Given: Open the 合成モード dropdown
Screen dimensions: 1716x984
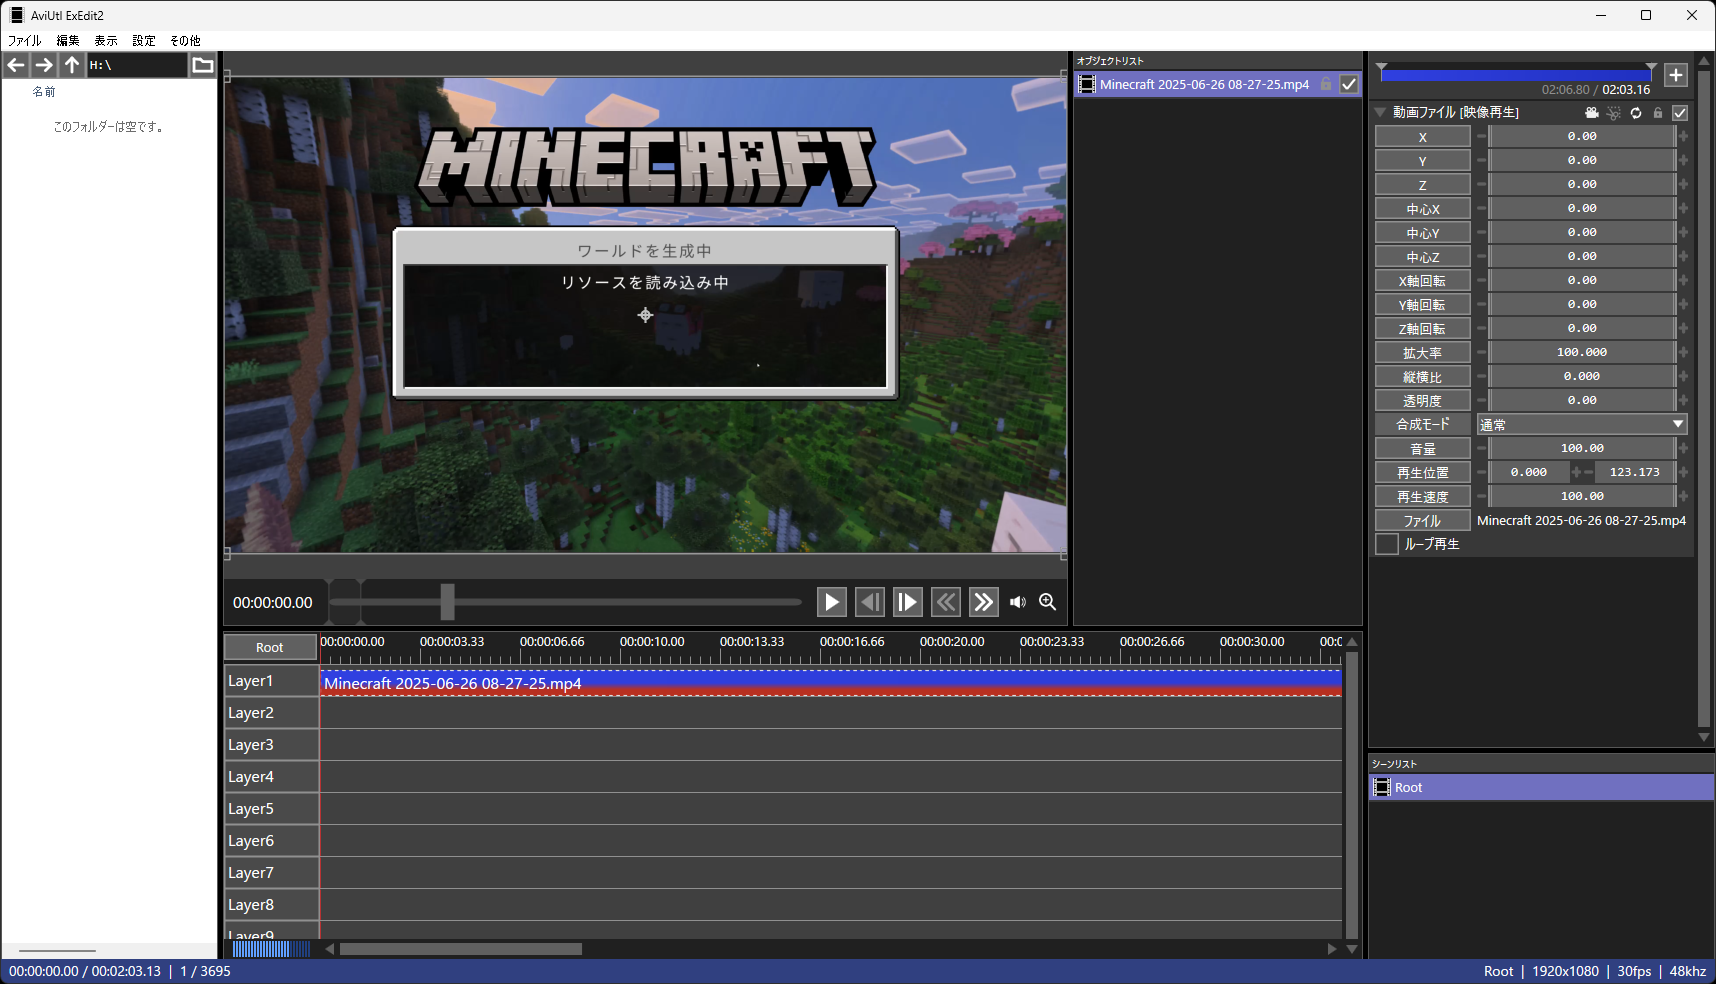Looking at the screenshot, I should [1582, 424].
